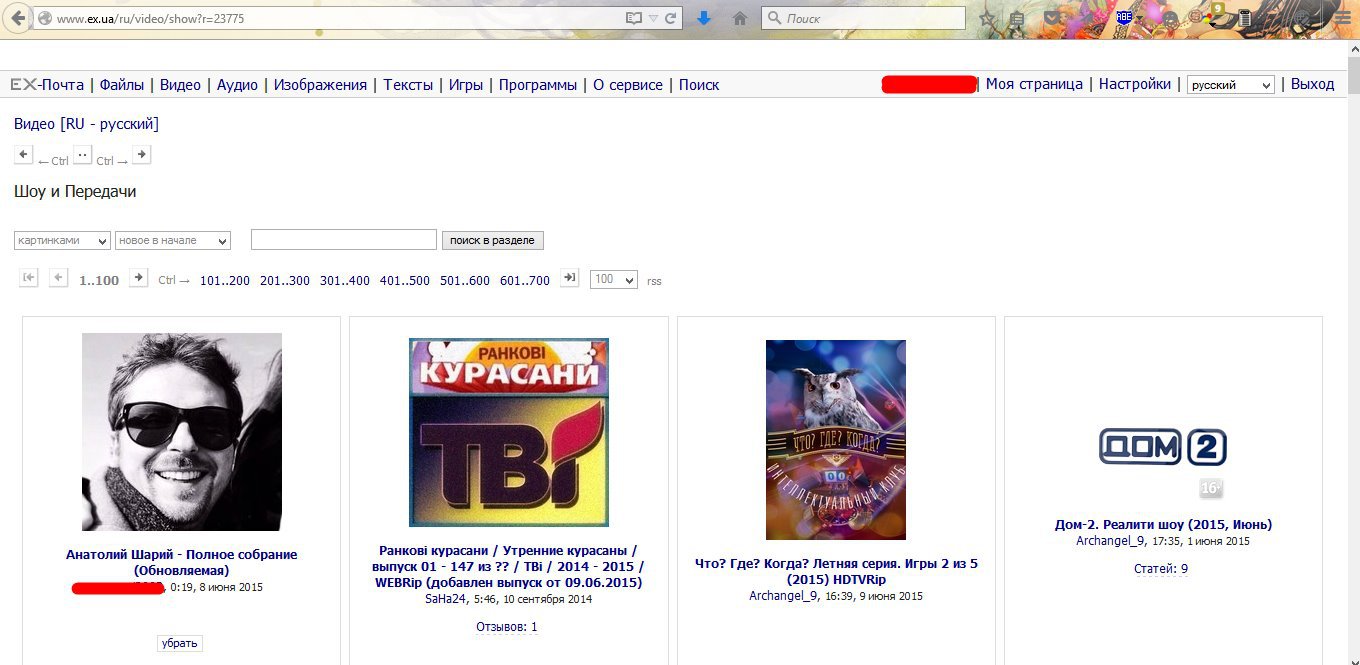This screenshot has width=1360, height=665.
Task: Navigate to 'Программы' in the top menu
Action: pos(538,85)
